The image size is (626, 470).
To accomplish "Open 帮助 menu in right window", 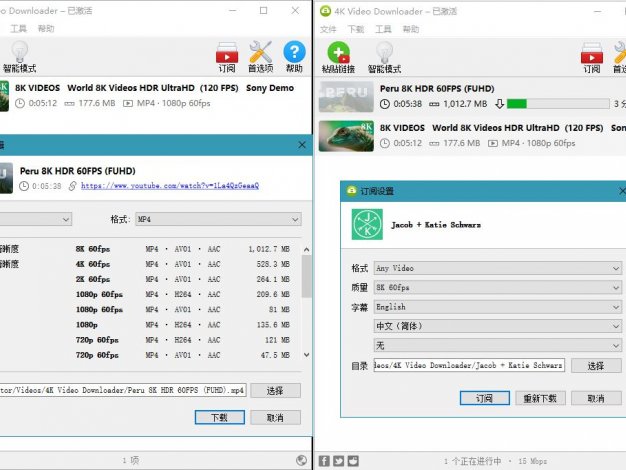I will click(411, 29).
